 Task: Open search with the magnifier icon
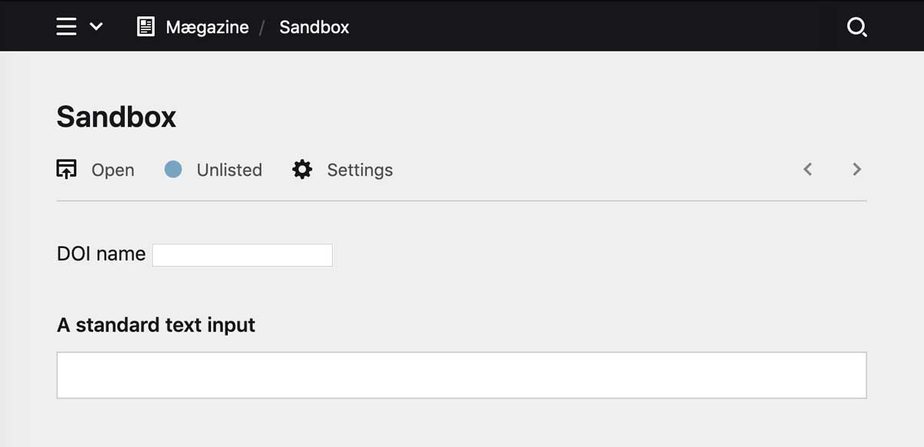[857, 27]
